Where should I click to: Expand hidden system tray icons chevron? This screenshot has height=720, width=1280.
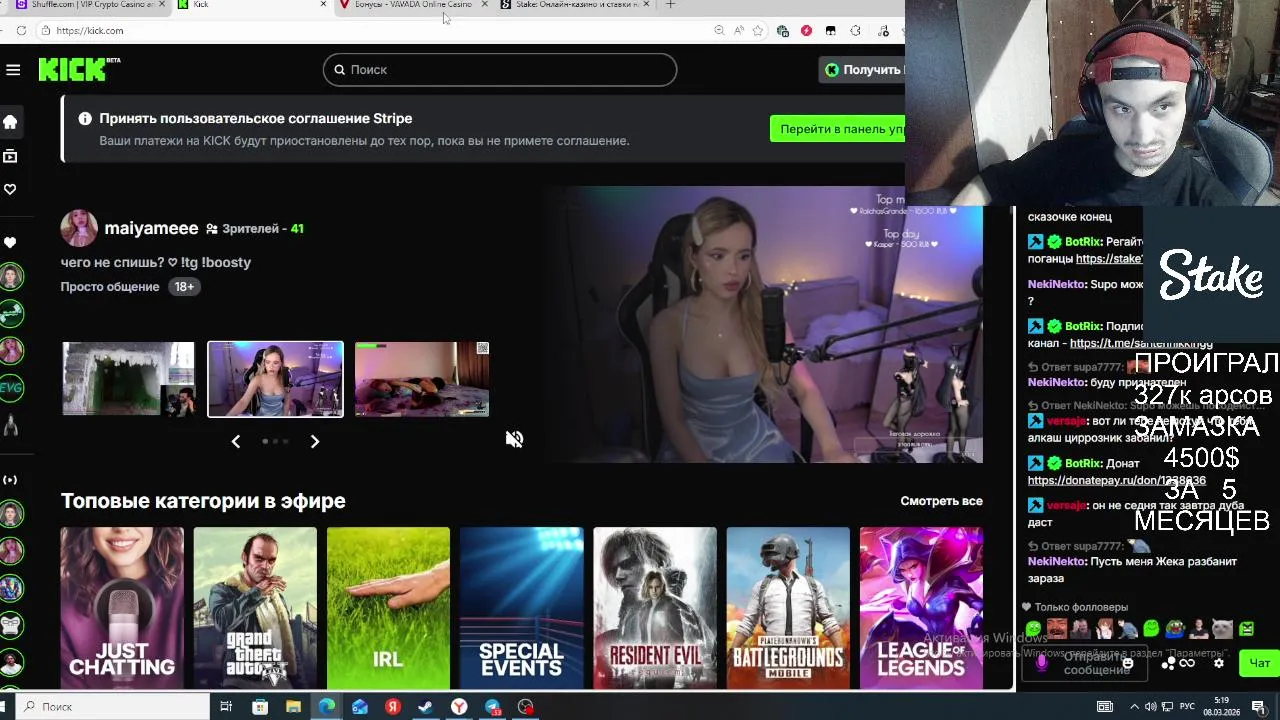pyautogui.click(x=1135, y=707)
